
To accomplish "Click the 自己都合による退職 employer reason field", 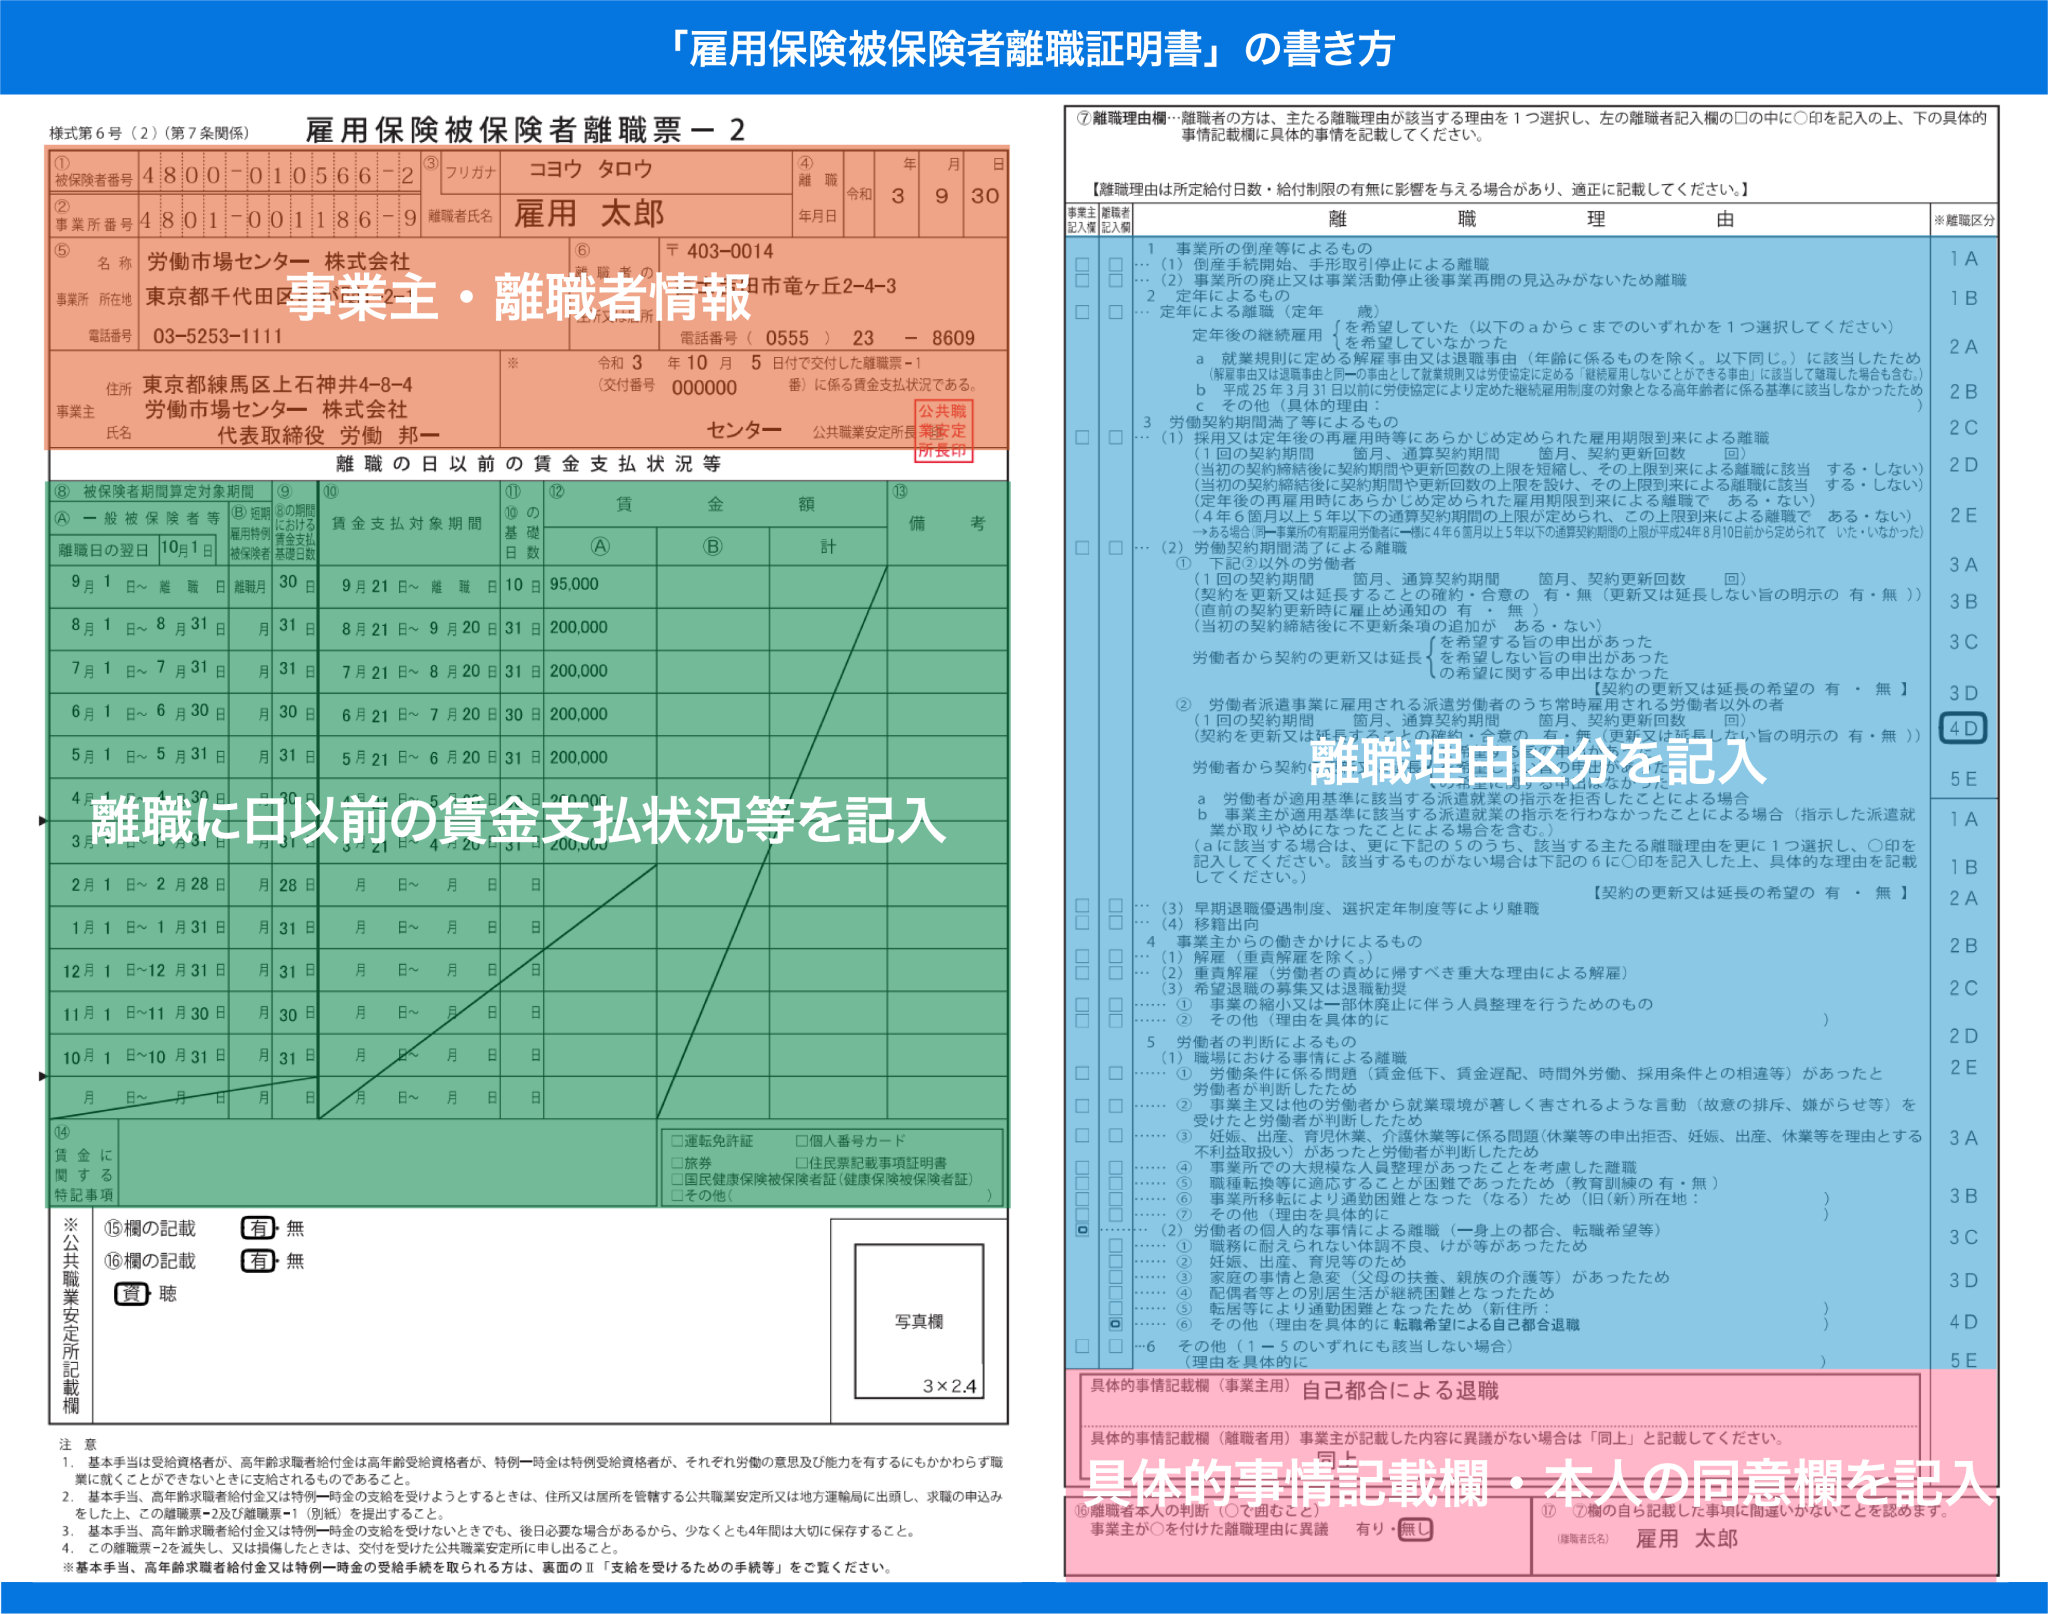I will (1399, 1391).
